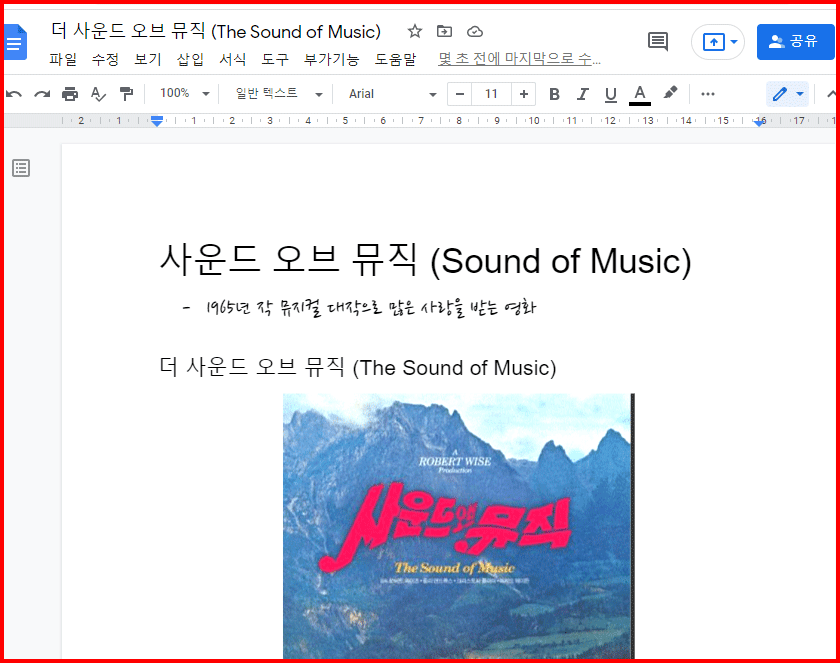
Task: Open the 부가기능 menu
Action: click(x=331, y=59)
